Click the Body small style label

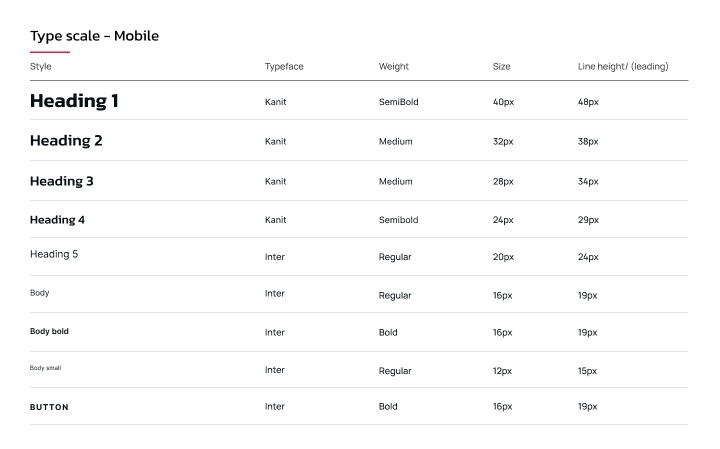point(45,368)
